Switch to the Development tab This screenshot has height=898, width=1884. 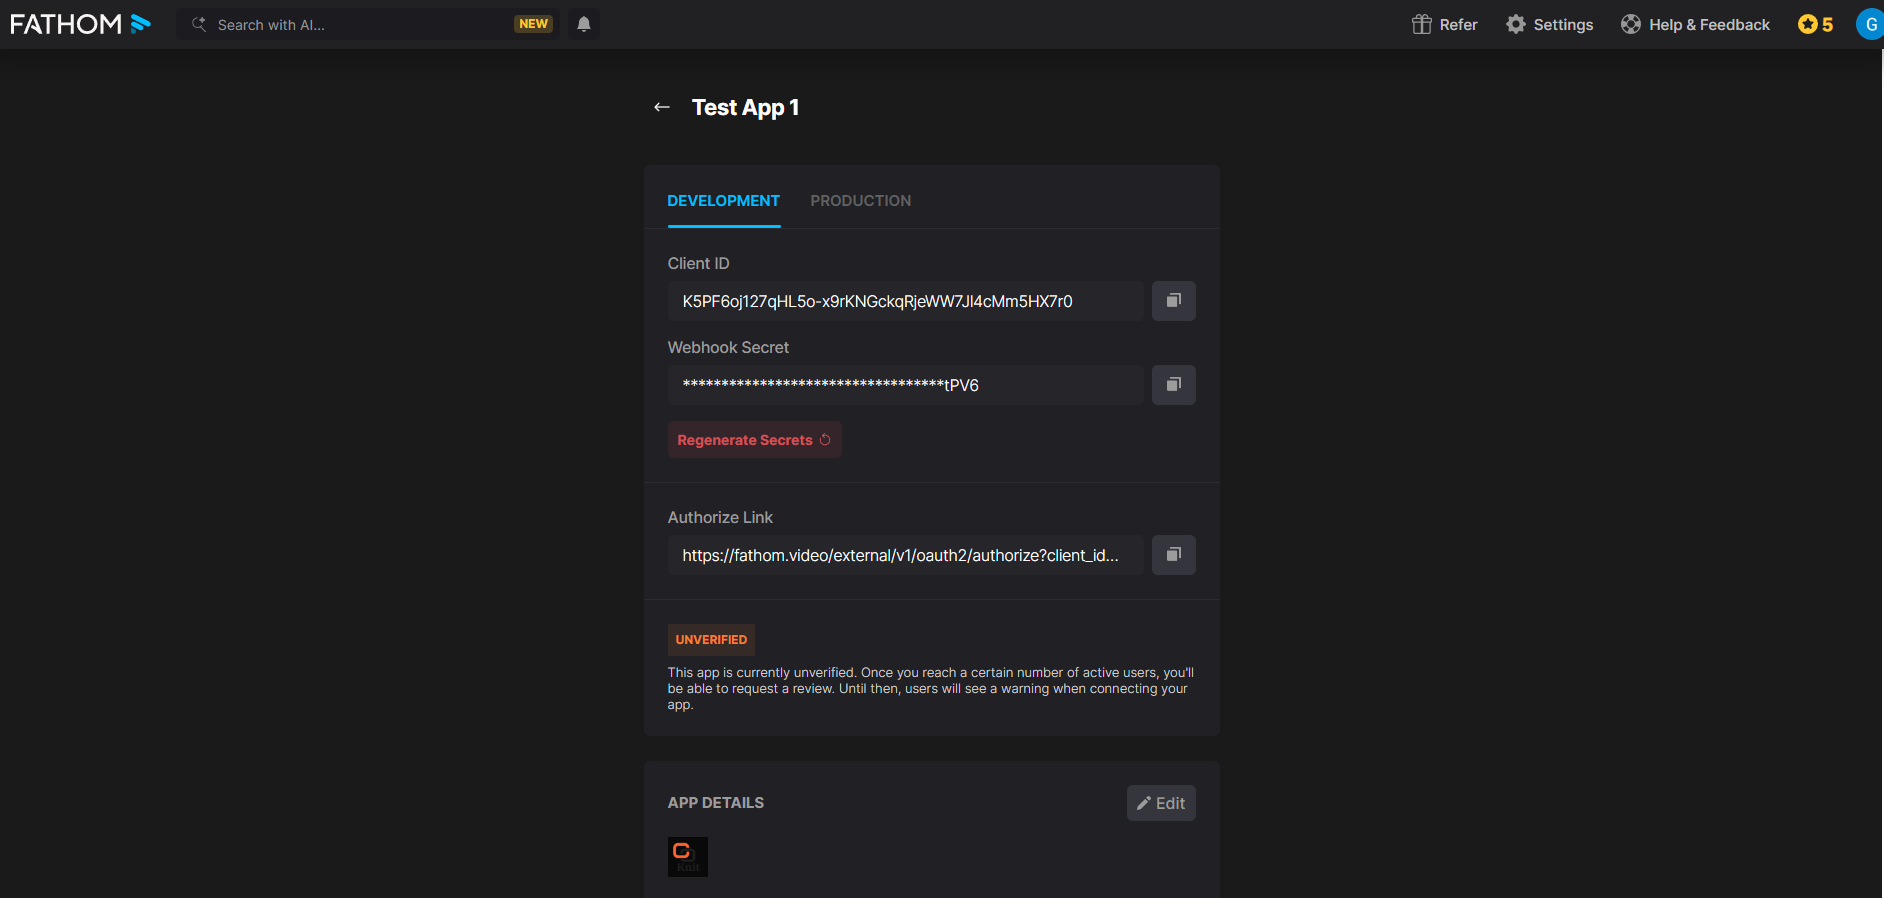[x=724, y=201]
